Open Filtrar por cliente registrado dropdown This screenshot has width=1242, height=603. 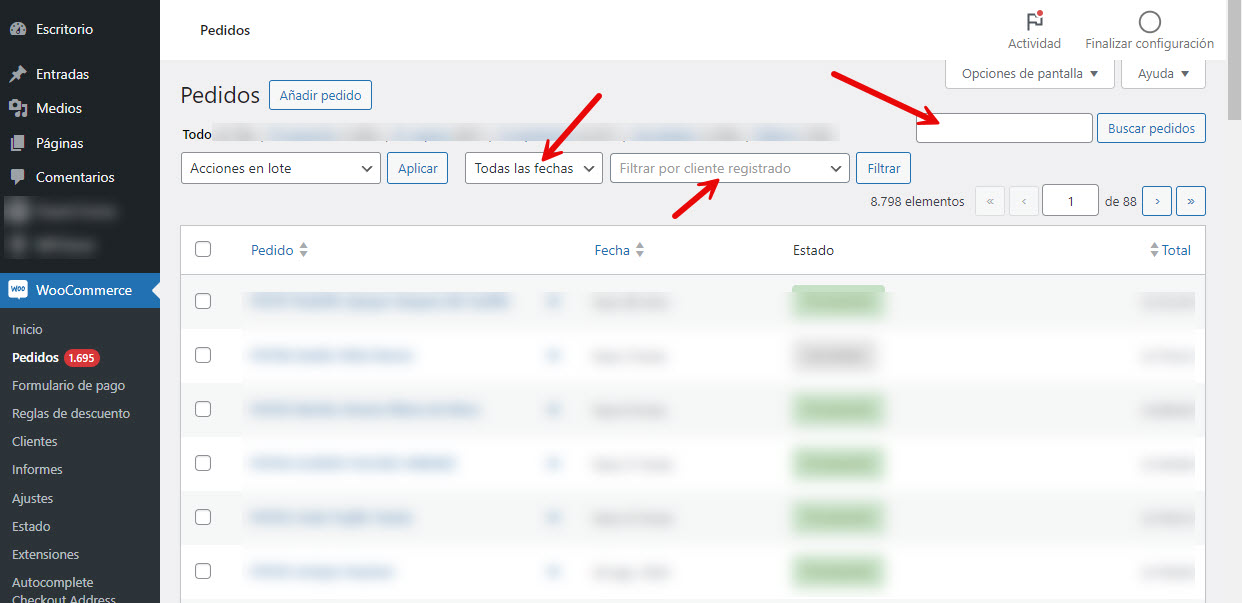tap(729, 168)
